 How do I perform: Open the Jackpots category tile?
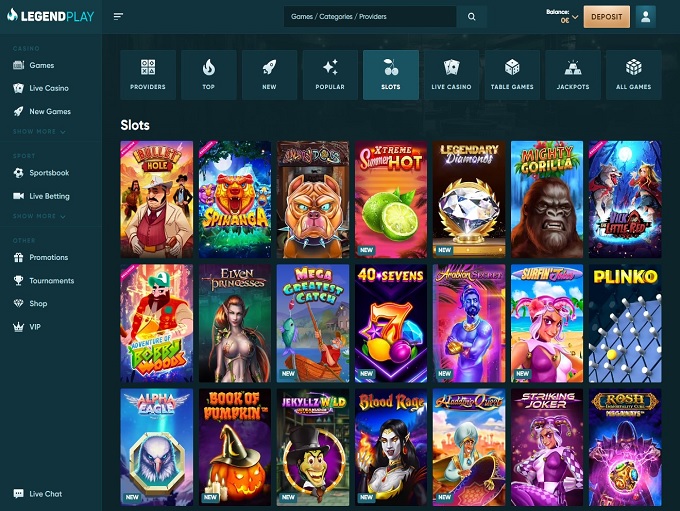(x=573, y=75)
